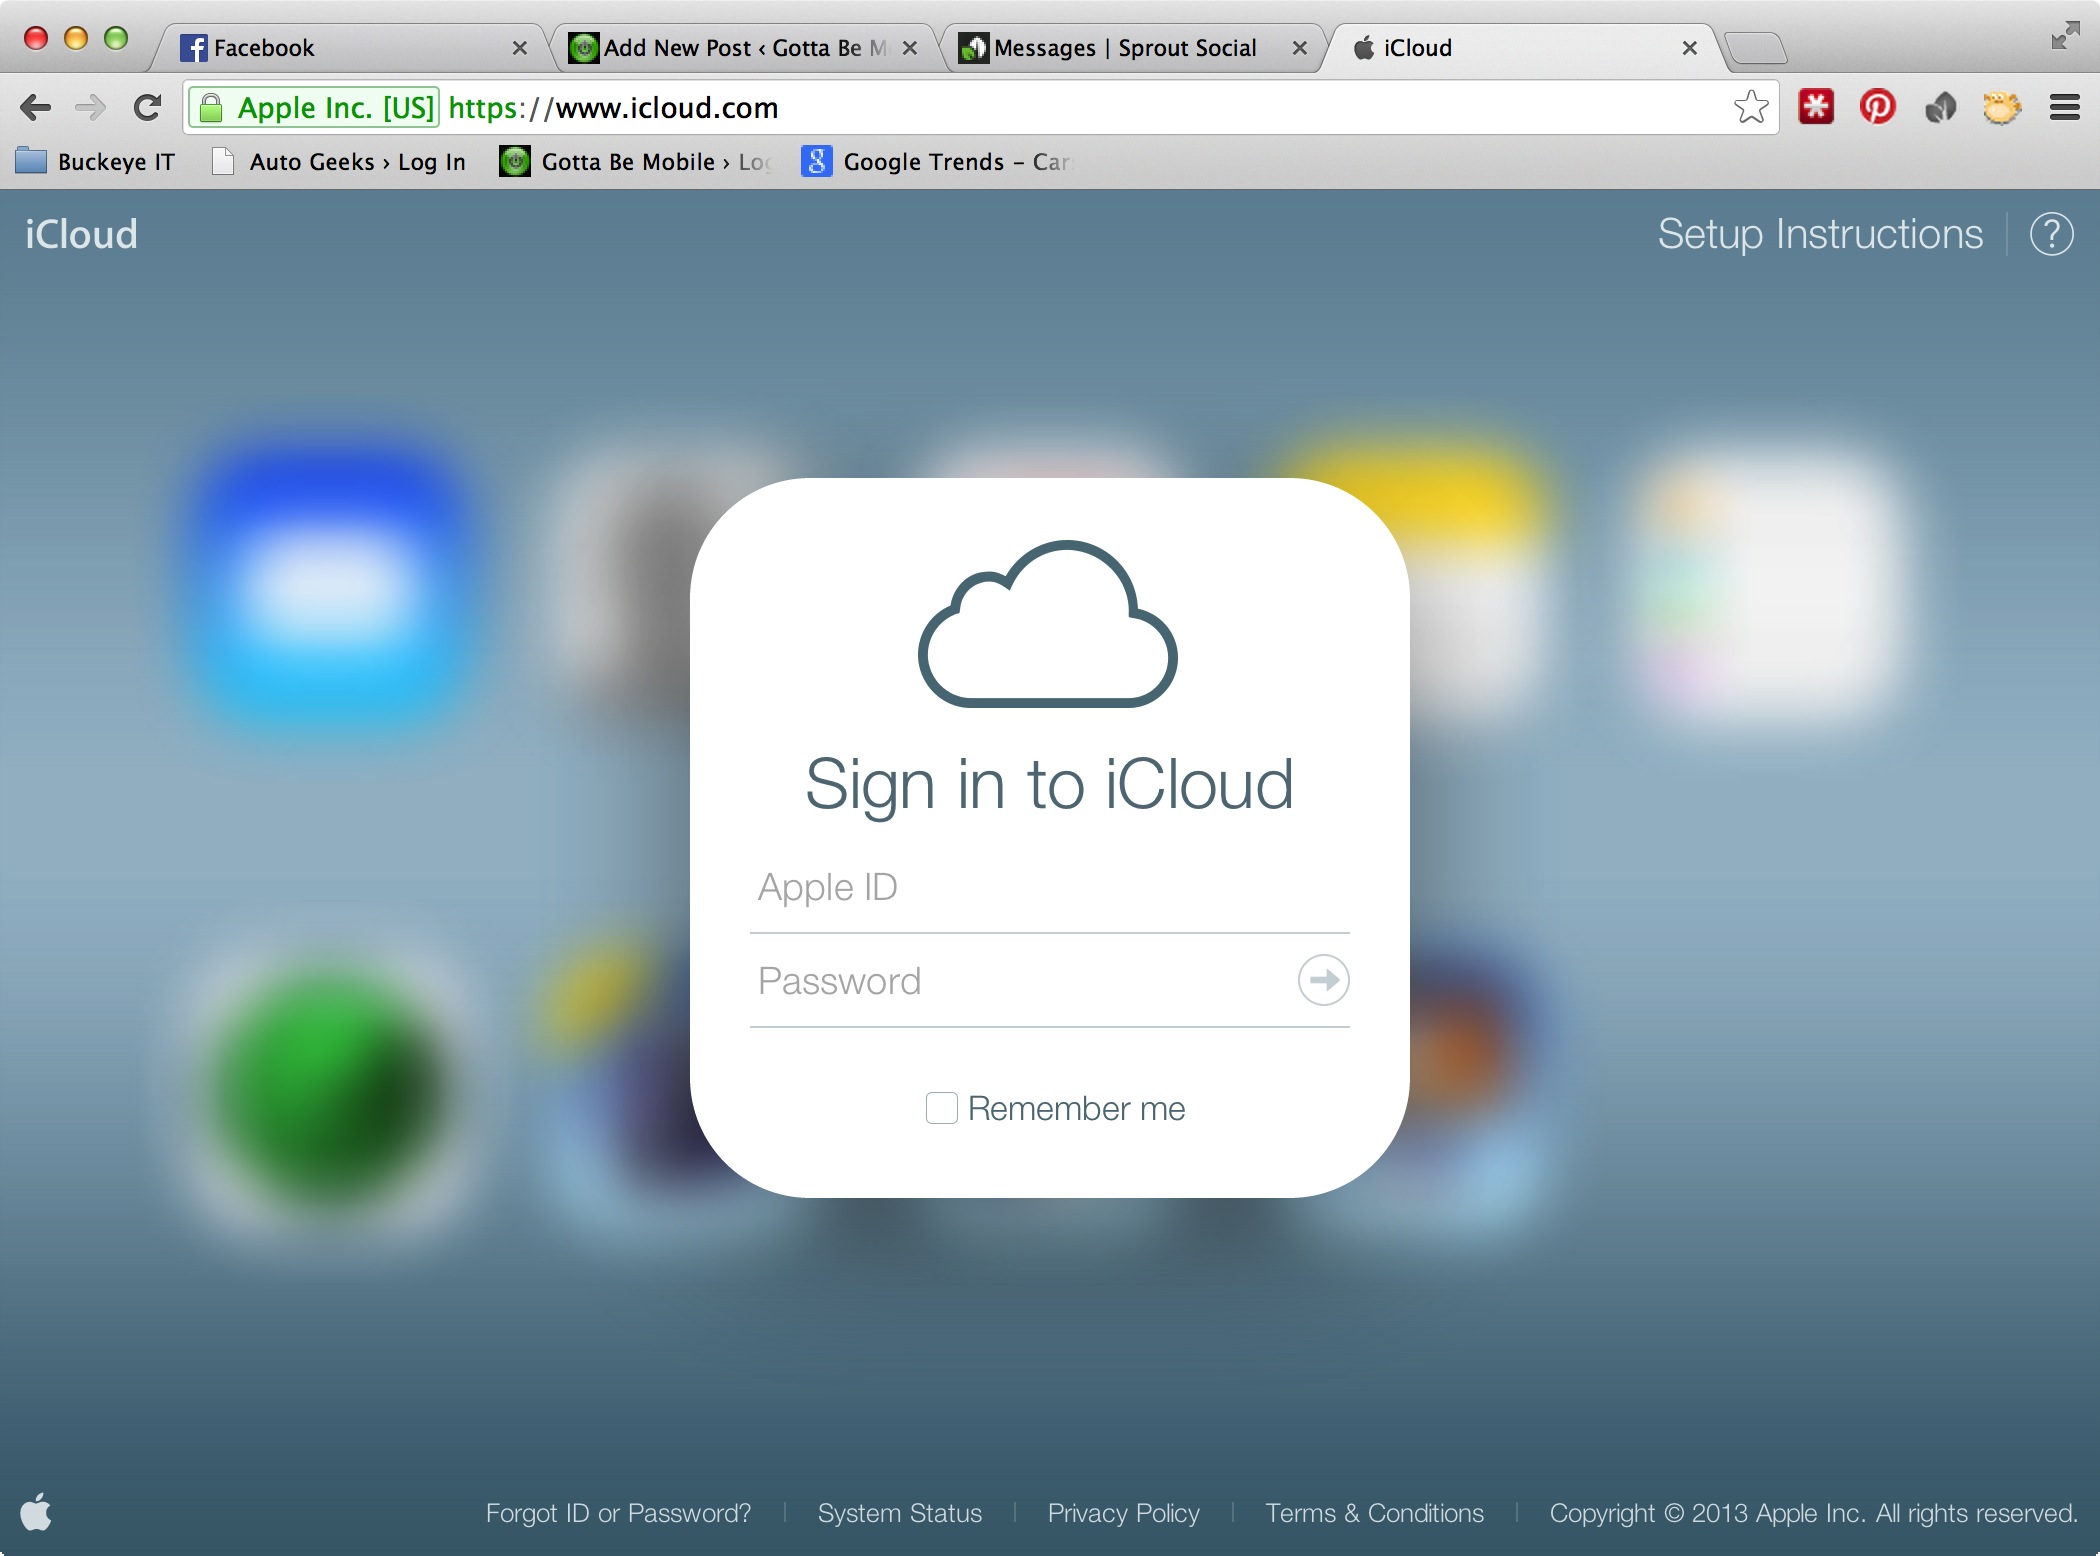The height and width of the screenshot is (1556, 2100).
Task: Click the URL address bar
Action: (x=980, y=107)
